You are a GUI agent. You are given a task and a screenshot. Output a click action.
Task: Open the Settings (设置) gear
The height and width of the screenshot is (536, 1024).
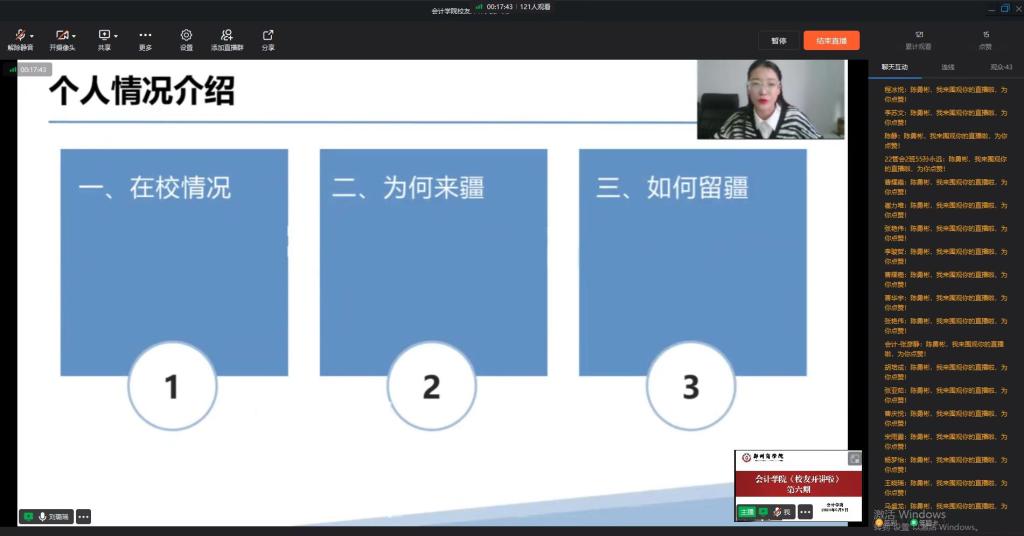click(186, 36)
